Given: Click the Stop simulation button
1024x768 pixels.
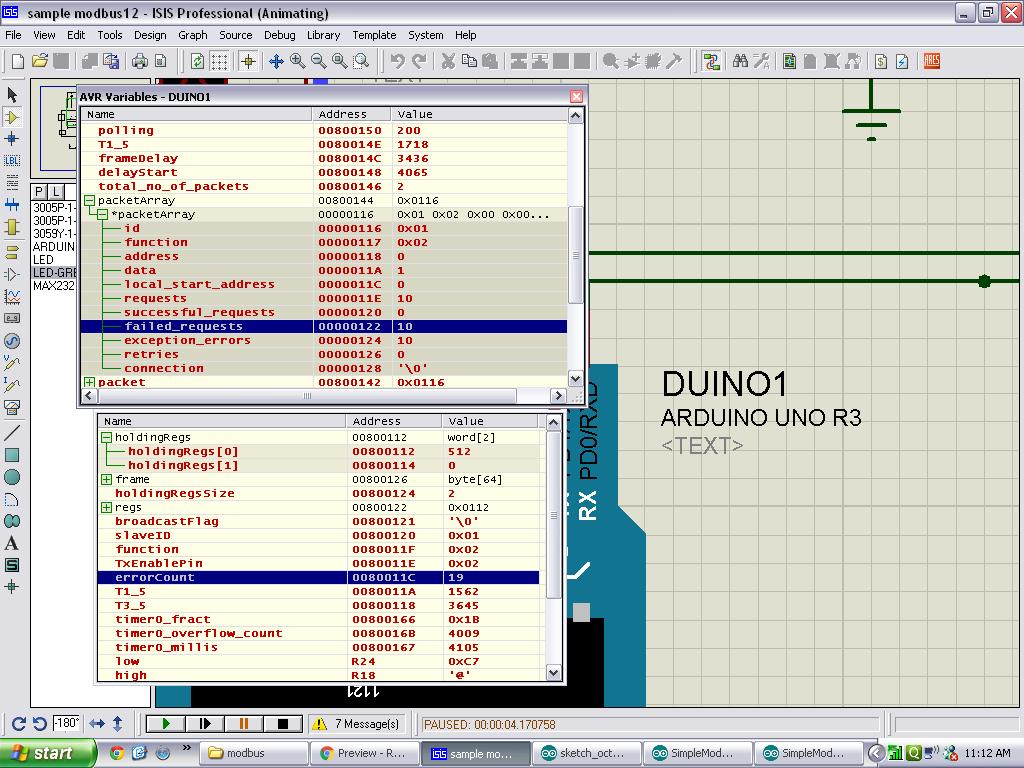Looking at the screenshot, I should tap(283, 724).
